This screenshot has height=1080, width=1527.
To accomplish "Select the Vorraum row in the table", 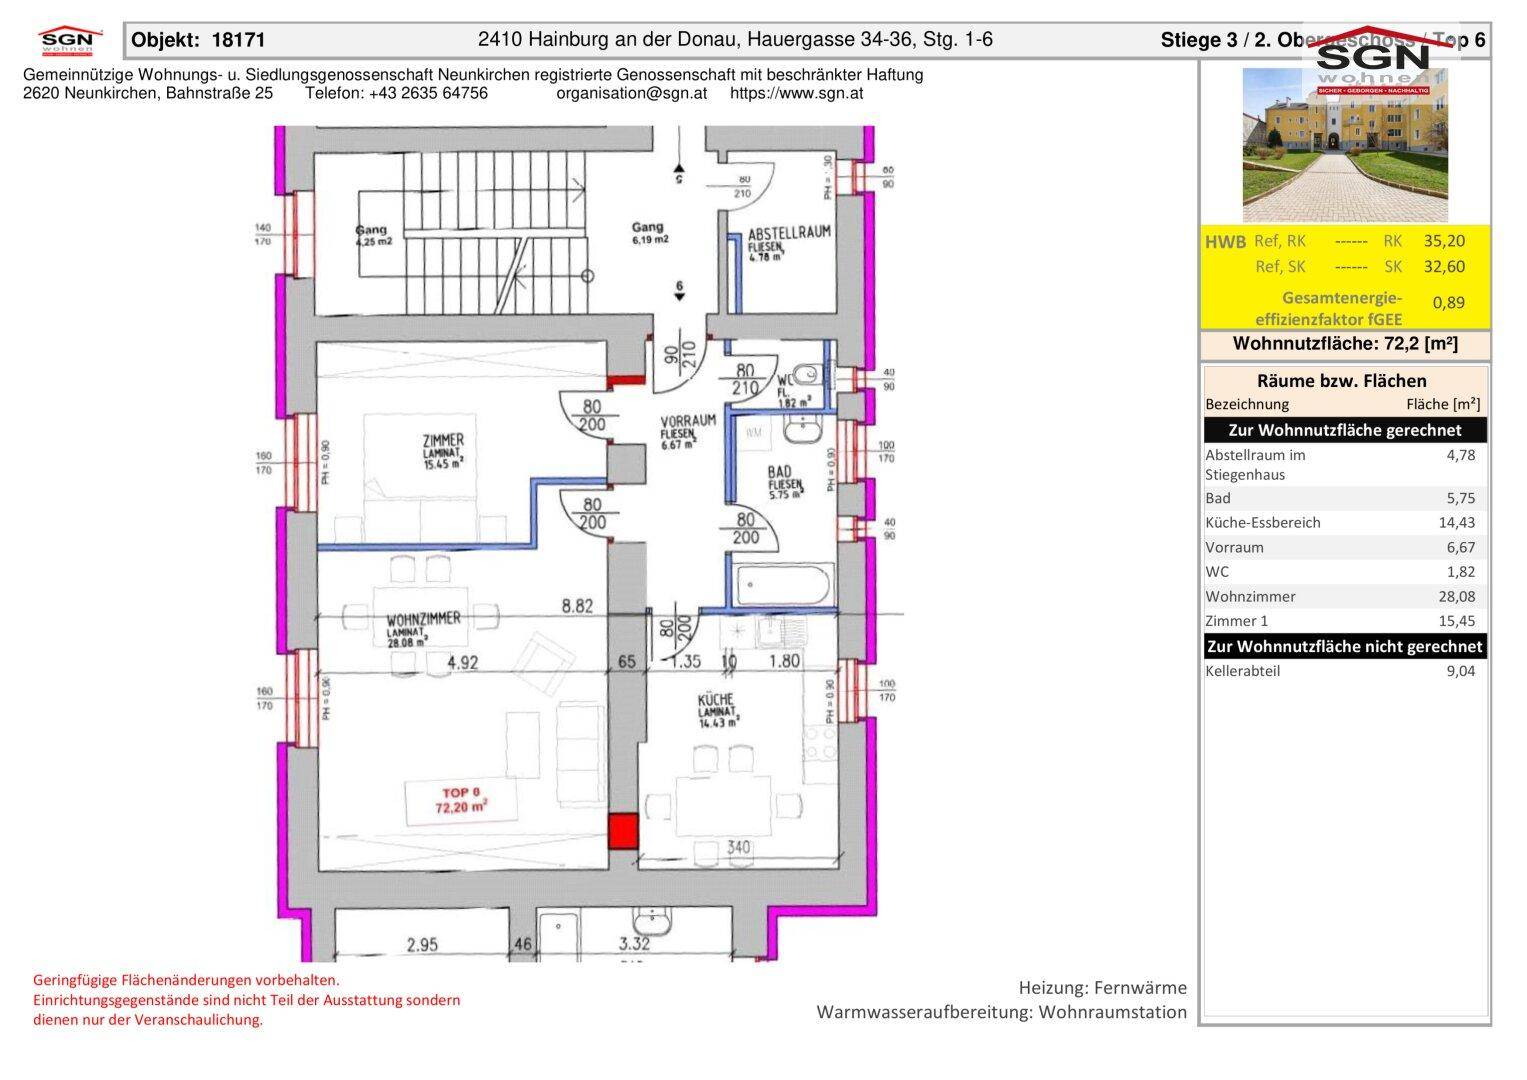I will 1345,547.
